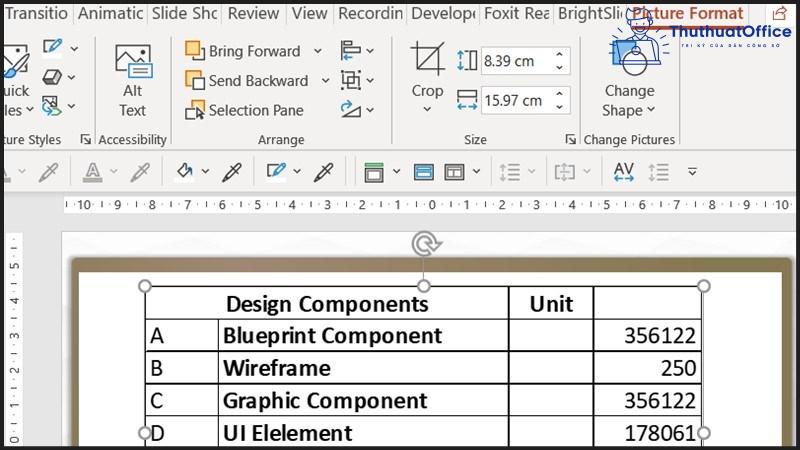Click the Blueprint Component cell

[363, 336]
